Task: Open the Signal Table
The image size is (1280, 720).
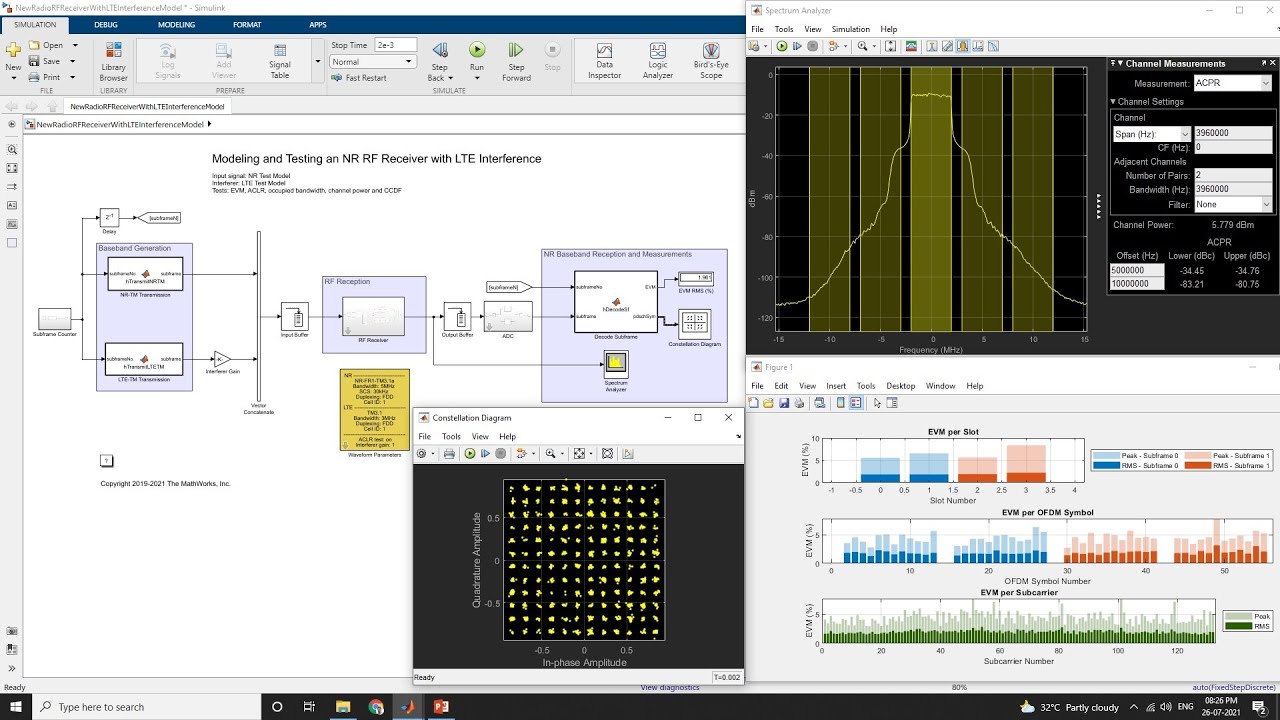Action: [x=280, y=61]
